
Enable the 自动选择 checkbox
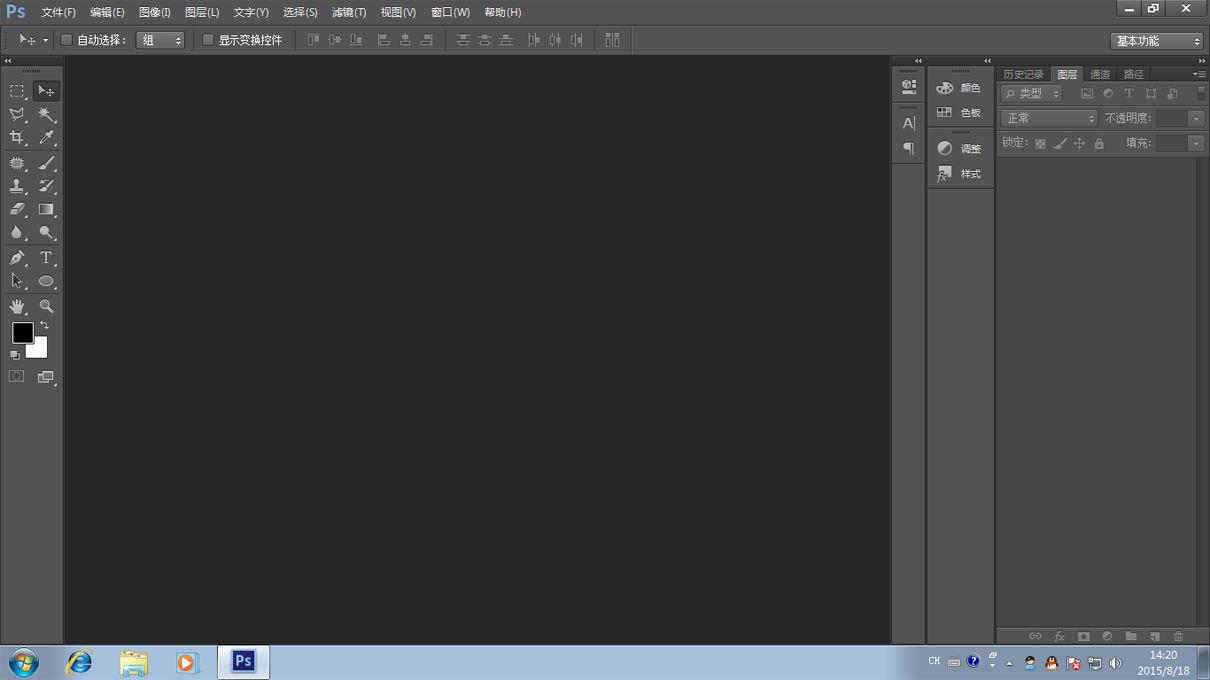[x=66, y=40]
